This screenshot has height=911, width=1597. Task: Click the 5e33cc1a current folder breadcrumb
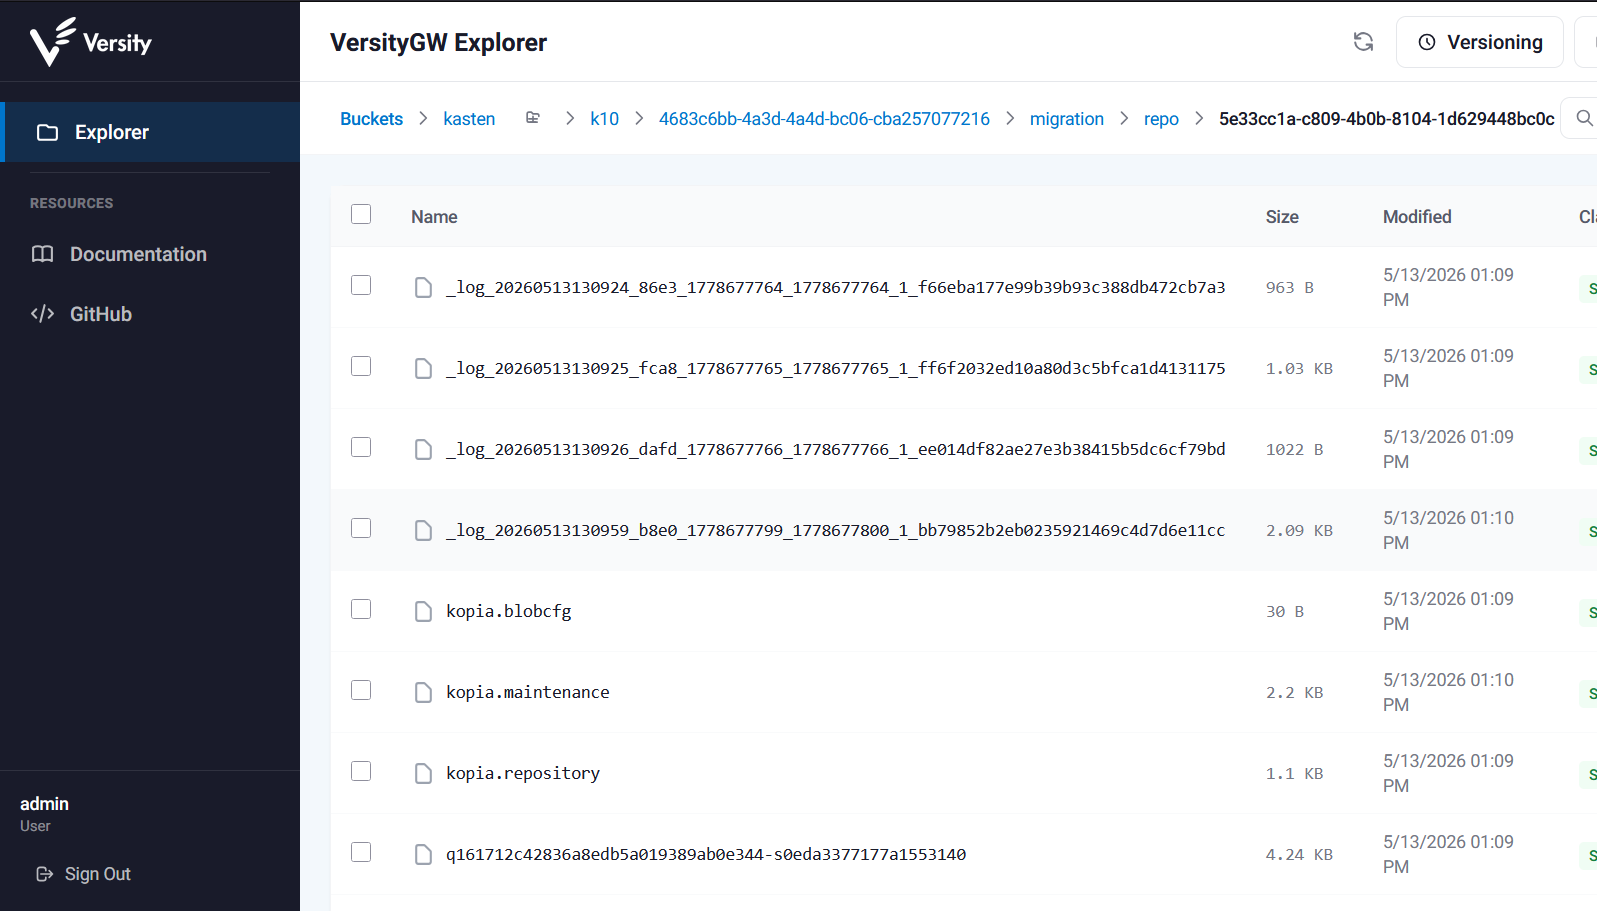pyautogui.click(x=1386, y=119)
